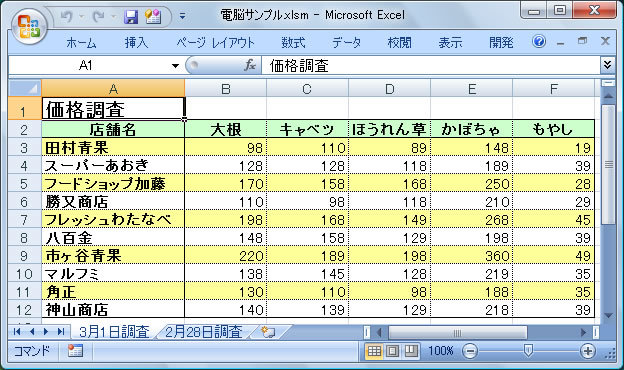Click the fx Insert Function icon
Image resolution: width=624 pixels, height=370 pixels.
(250, 65)
